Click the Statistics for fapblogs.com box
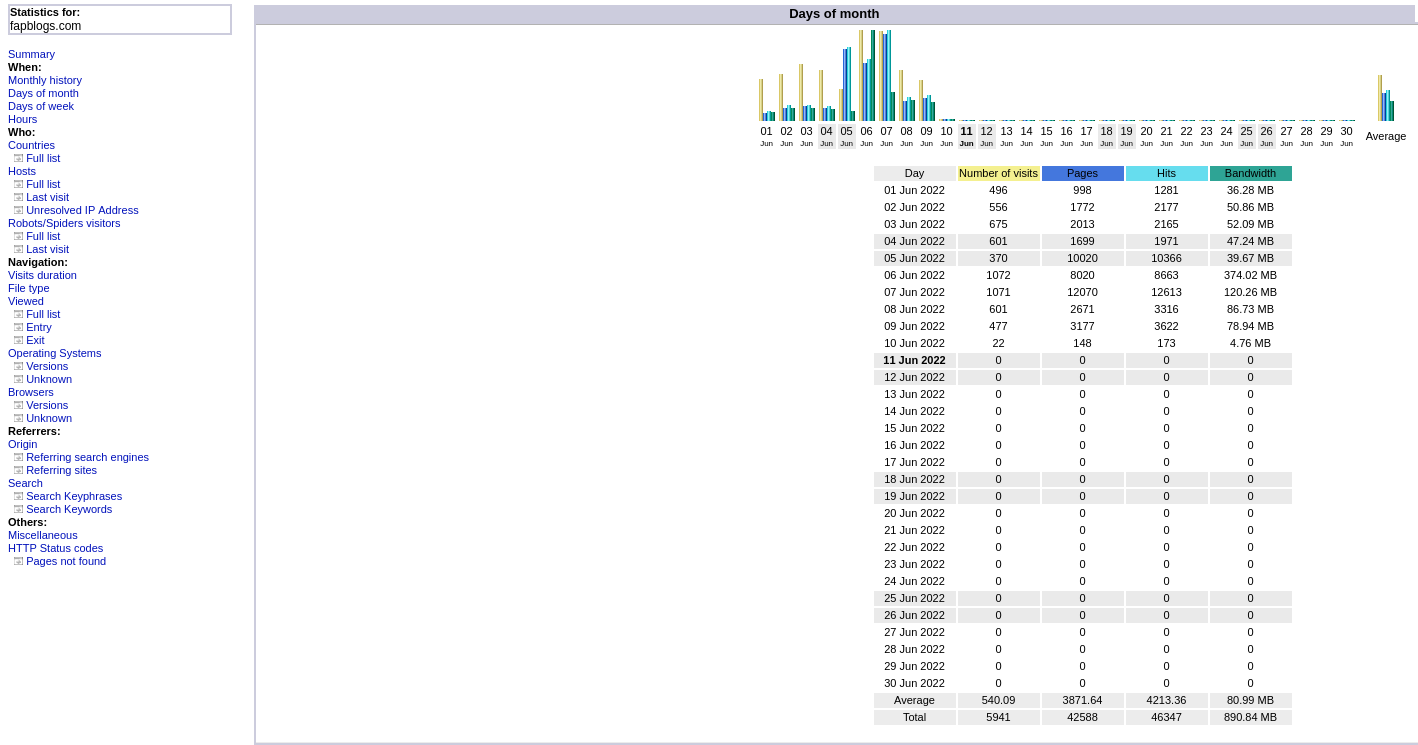Screen dimensions: 1418x745 [120, 19]
